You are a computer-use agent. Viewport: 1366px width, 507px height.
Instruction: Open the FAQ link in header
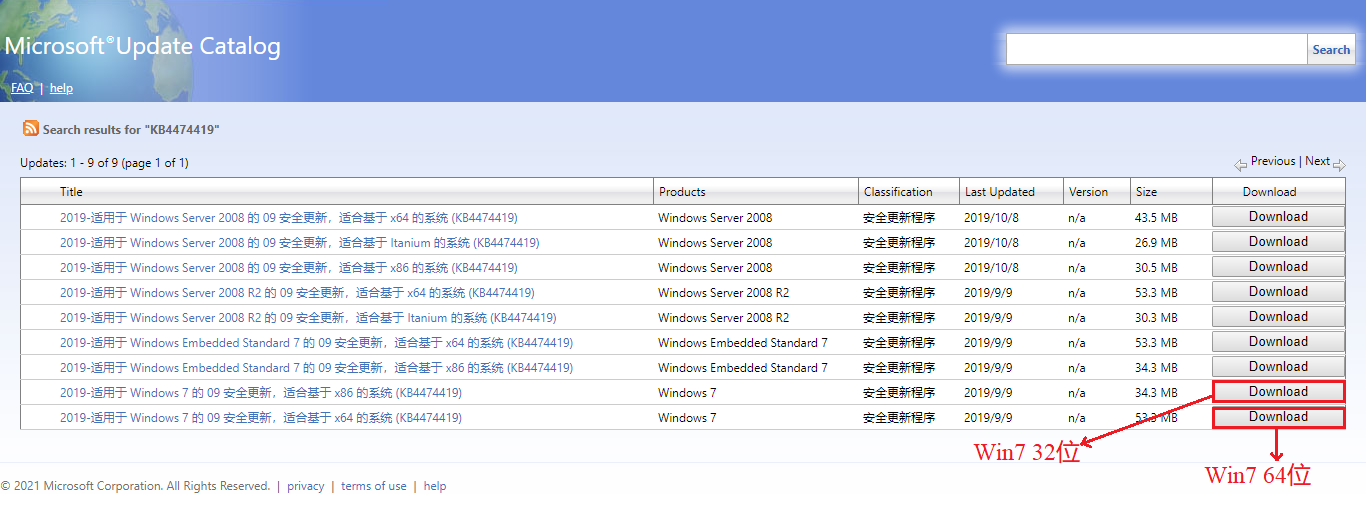click(x=22, y=88)
